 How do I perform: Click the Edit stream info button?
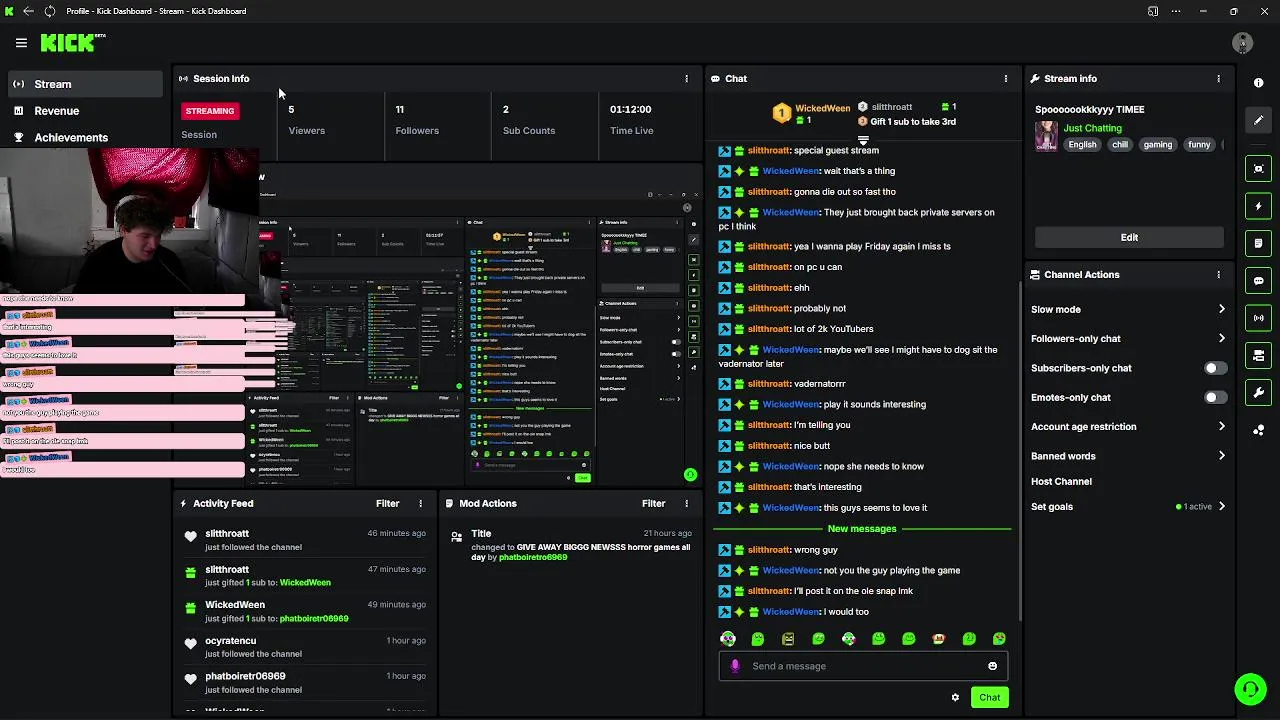pos(1129,237)
